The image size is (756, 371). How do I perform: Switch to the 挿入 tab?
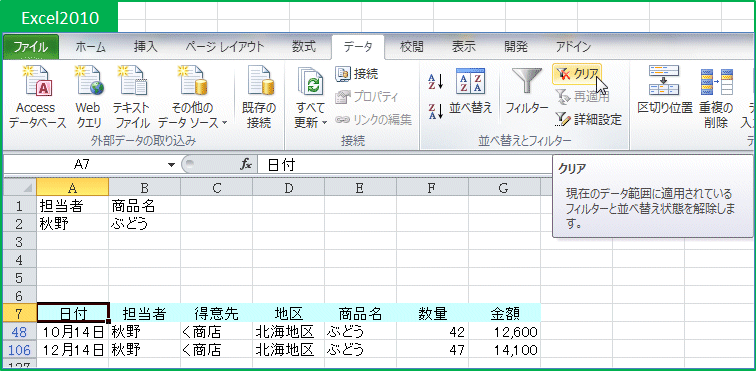pos(146,47)
